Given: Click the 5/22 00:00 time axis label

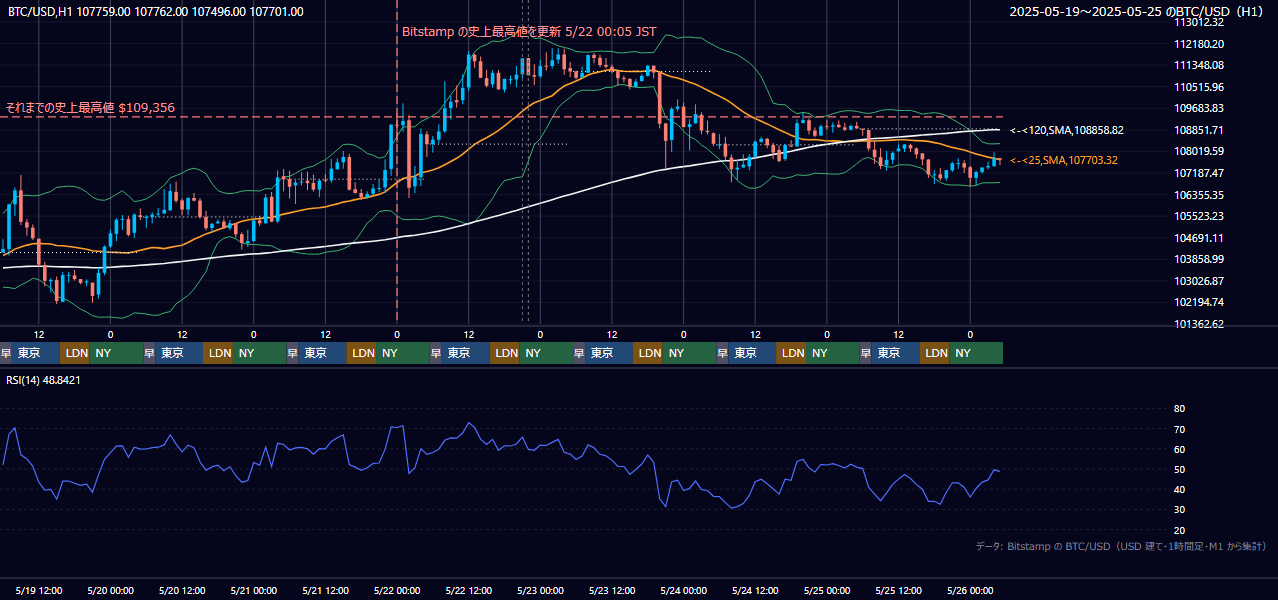Looking at the screenshot, I should 397,591.
